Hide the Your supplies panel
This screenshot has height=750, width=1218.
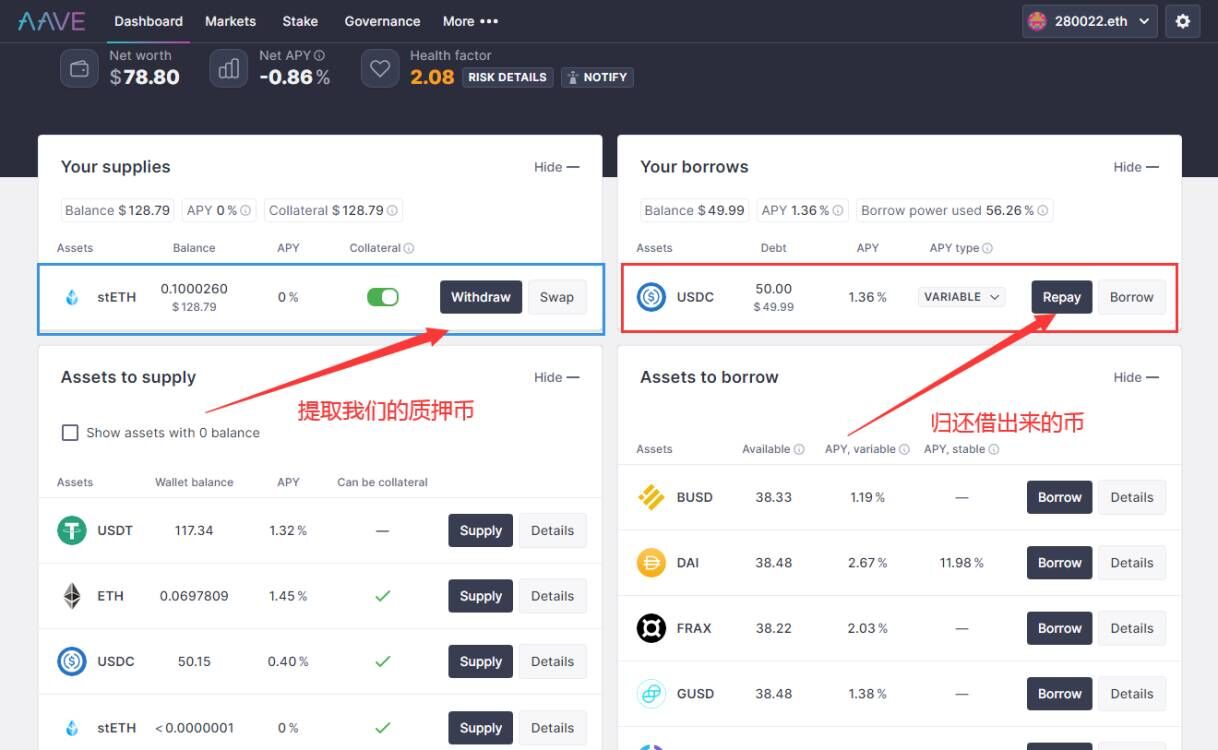click(556, 167)
